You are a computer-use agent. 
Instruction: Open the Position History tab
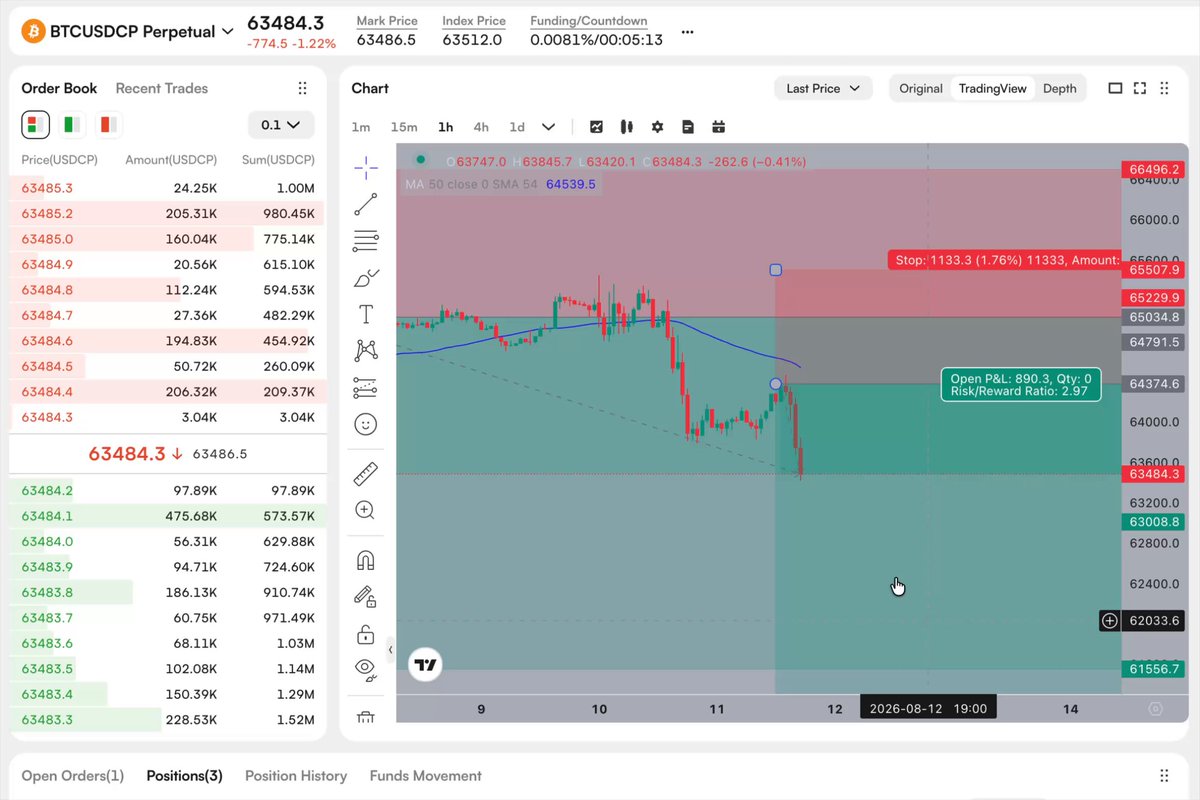pos(296,775)
